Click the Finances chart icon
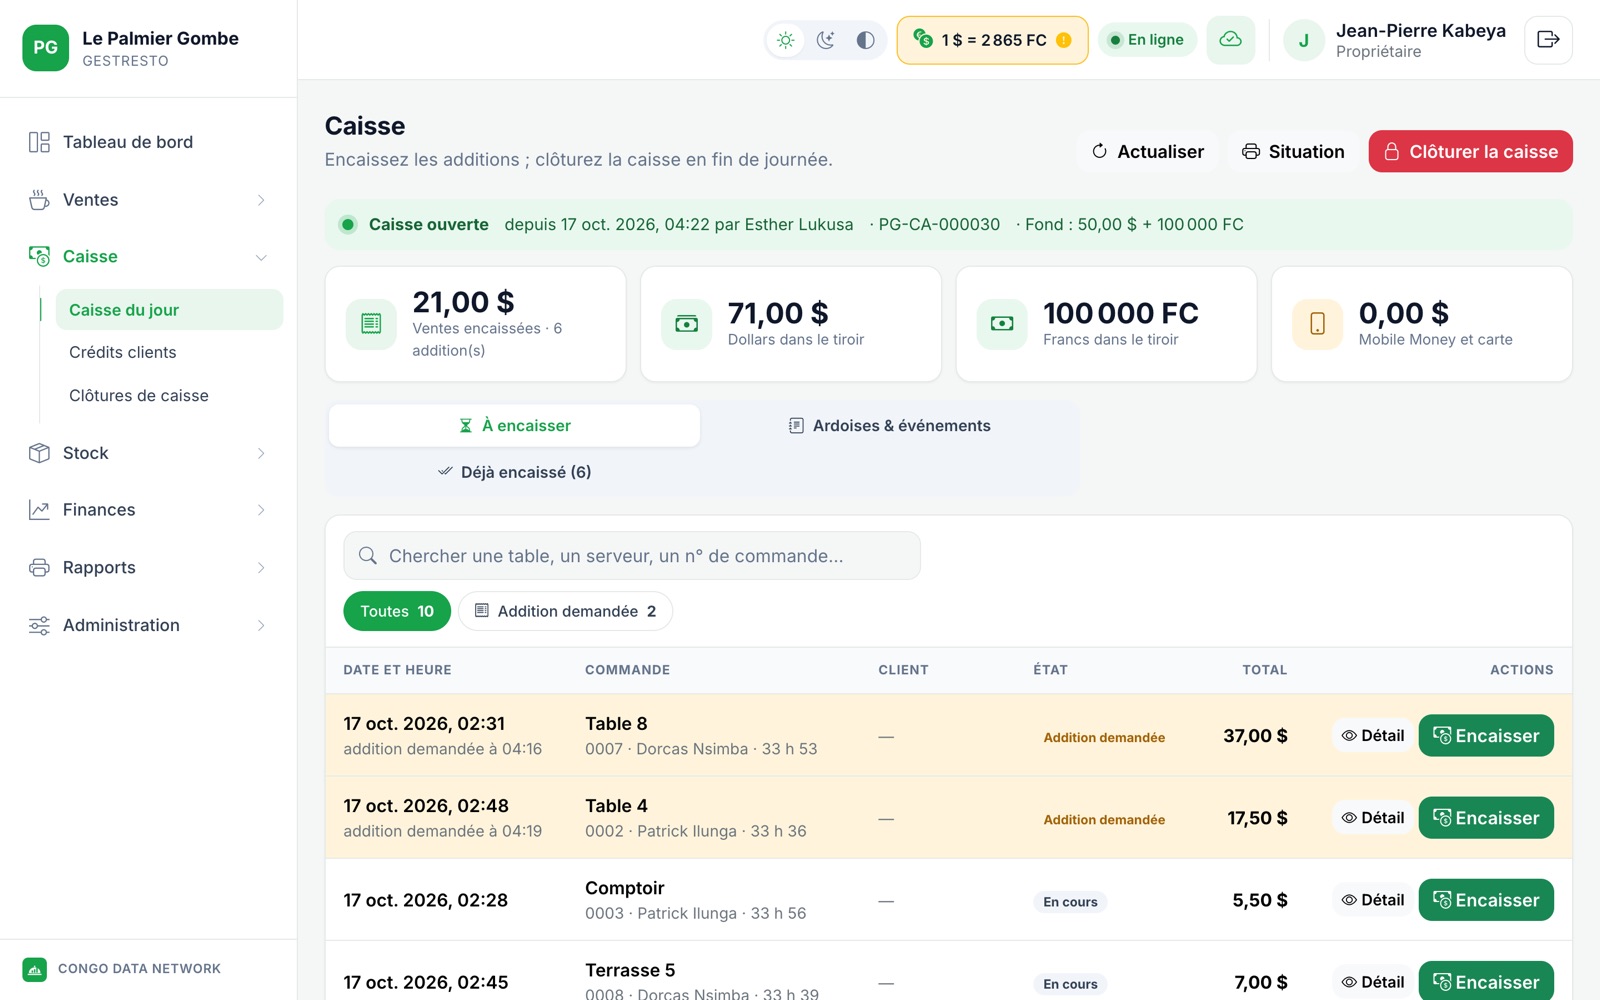 pyautogui.click(x=39, y=510)
